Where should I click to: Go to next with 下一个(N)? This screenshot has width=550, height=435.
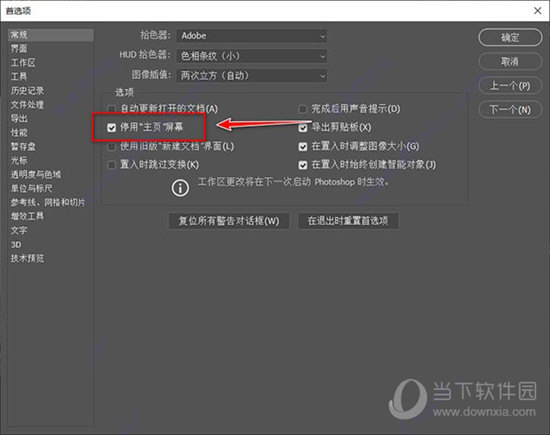click(x=510, y=110)
